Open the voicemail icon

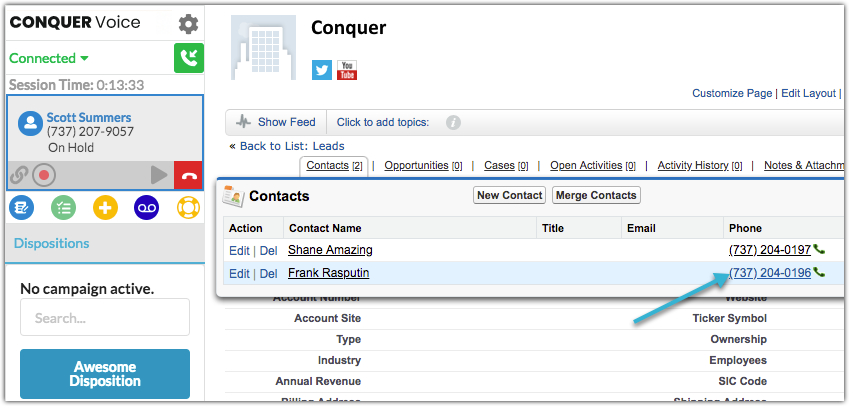click(146, 208)
